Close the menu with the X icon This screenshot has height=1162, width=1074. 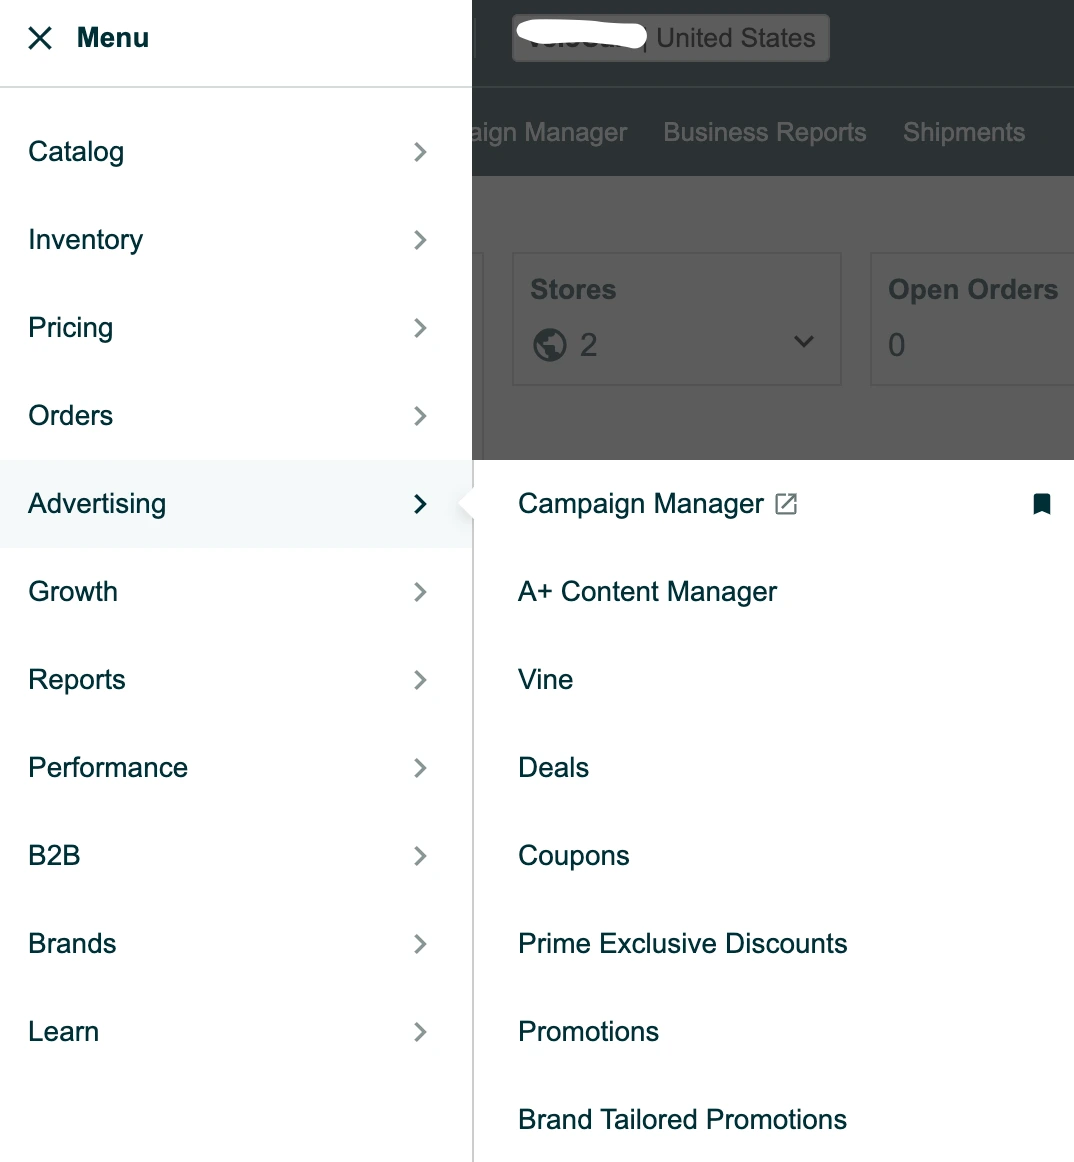click(x=40, y=38)
